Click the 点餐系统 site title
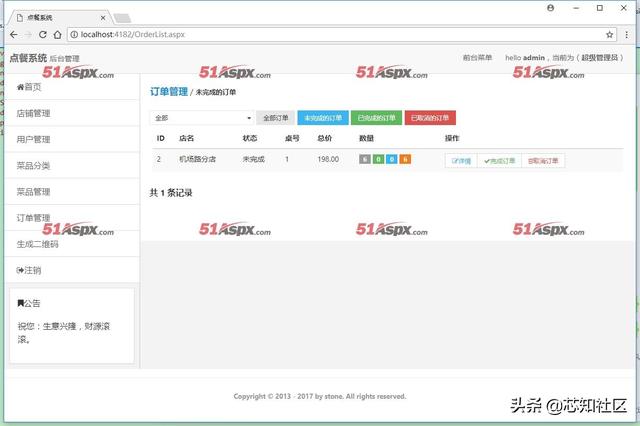Screen dimensions: 640x426 28,58
